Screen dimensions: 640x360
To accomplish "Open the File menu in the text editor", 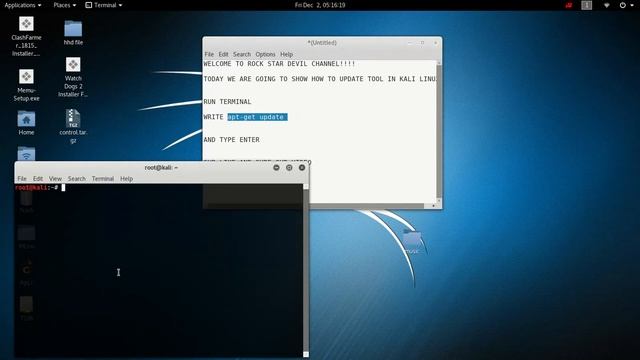I will click(x=209, y=54).
